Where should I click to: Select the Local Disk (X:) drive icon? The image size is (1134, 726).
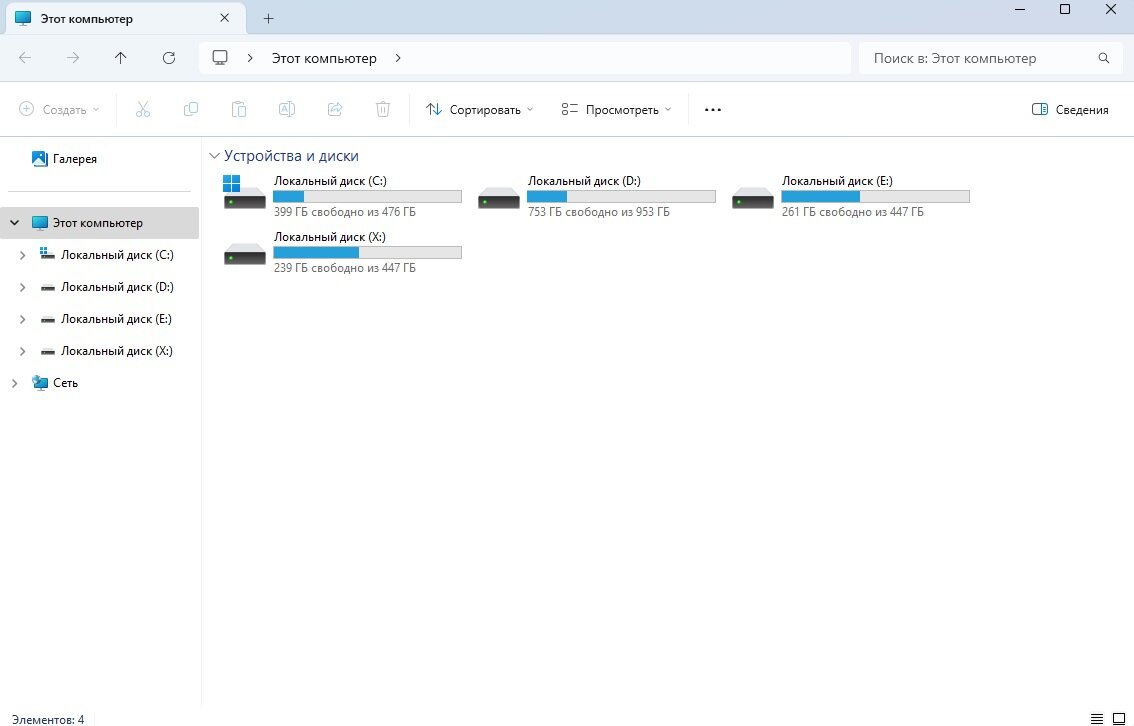[244, 253]
